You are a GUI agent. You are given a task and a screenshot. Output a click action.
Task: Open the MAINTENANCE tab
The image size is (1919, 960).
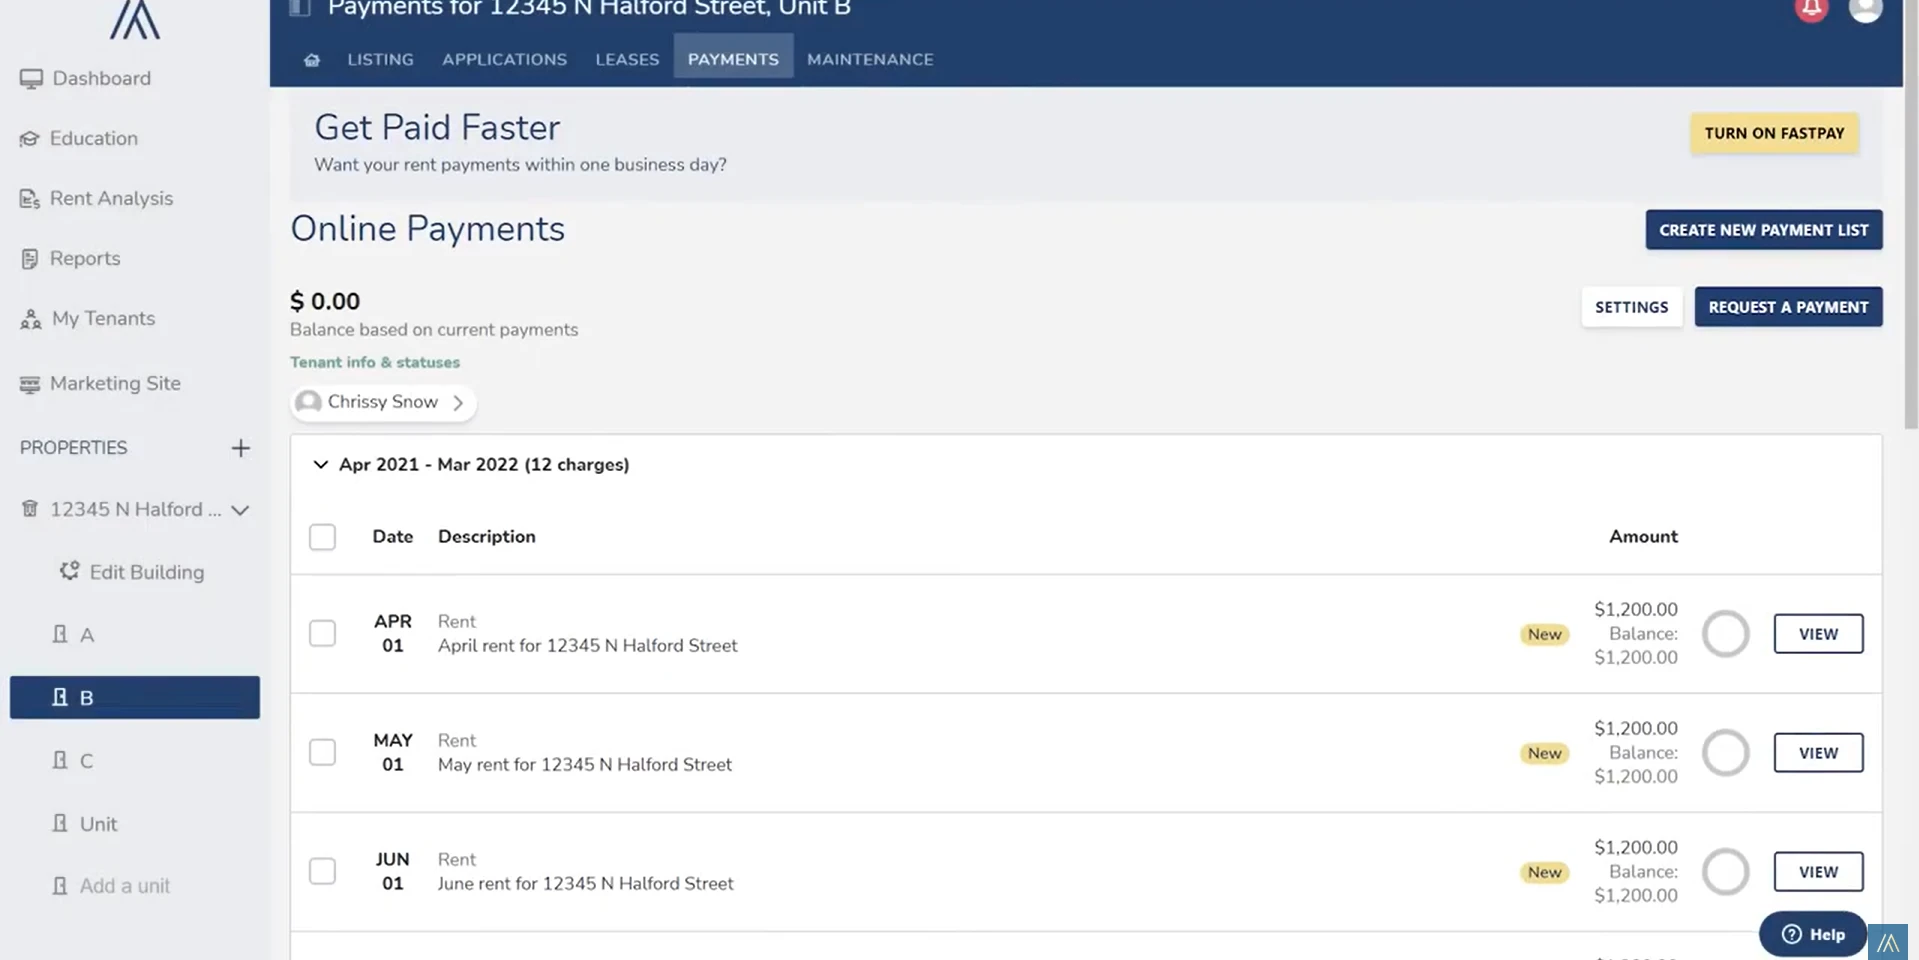(869, 59)
